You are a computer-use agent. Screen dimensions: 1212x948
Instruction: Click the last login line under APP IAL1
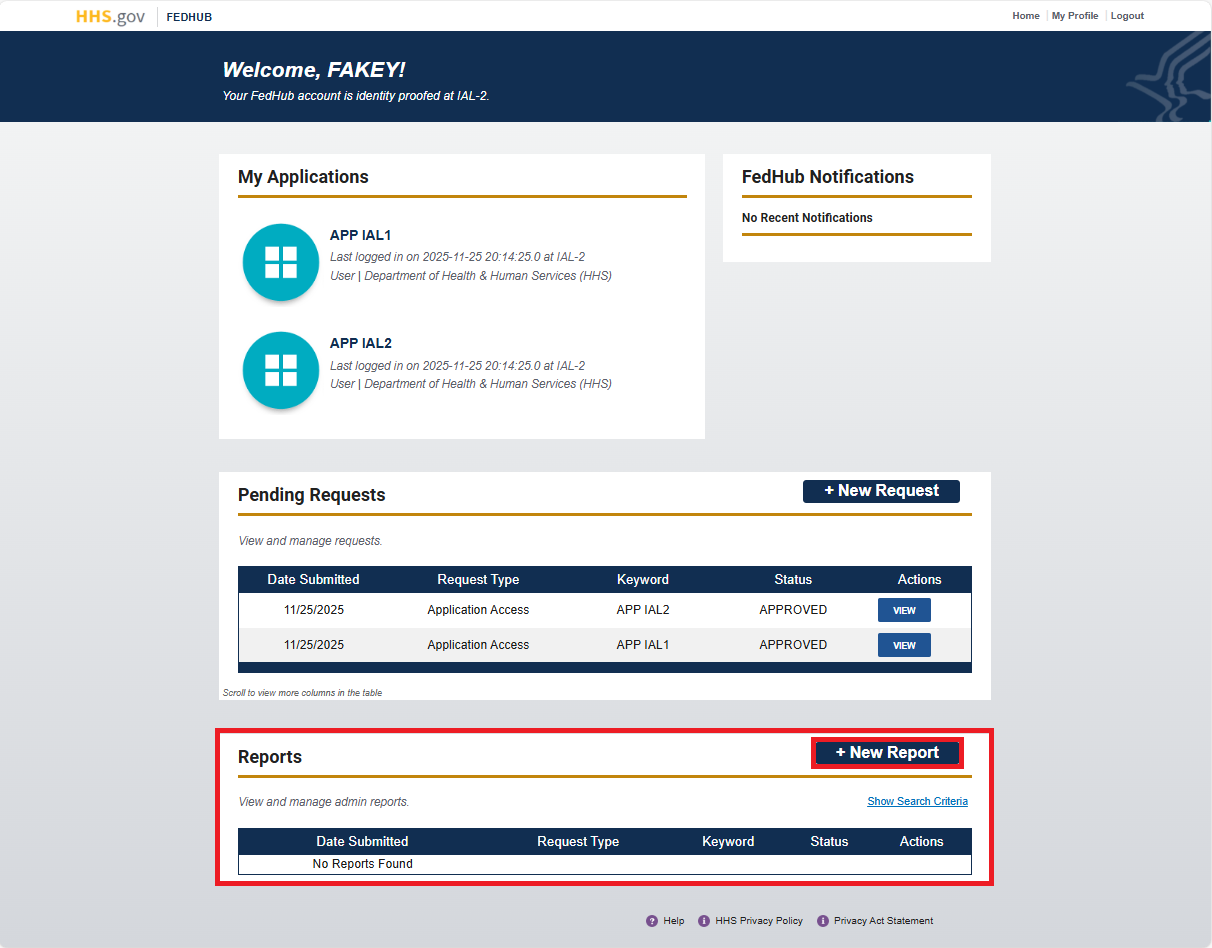click(457, 257)
